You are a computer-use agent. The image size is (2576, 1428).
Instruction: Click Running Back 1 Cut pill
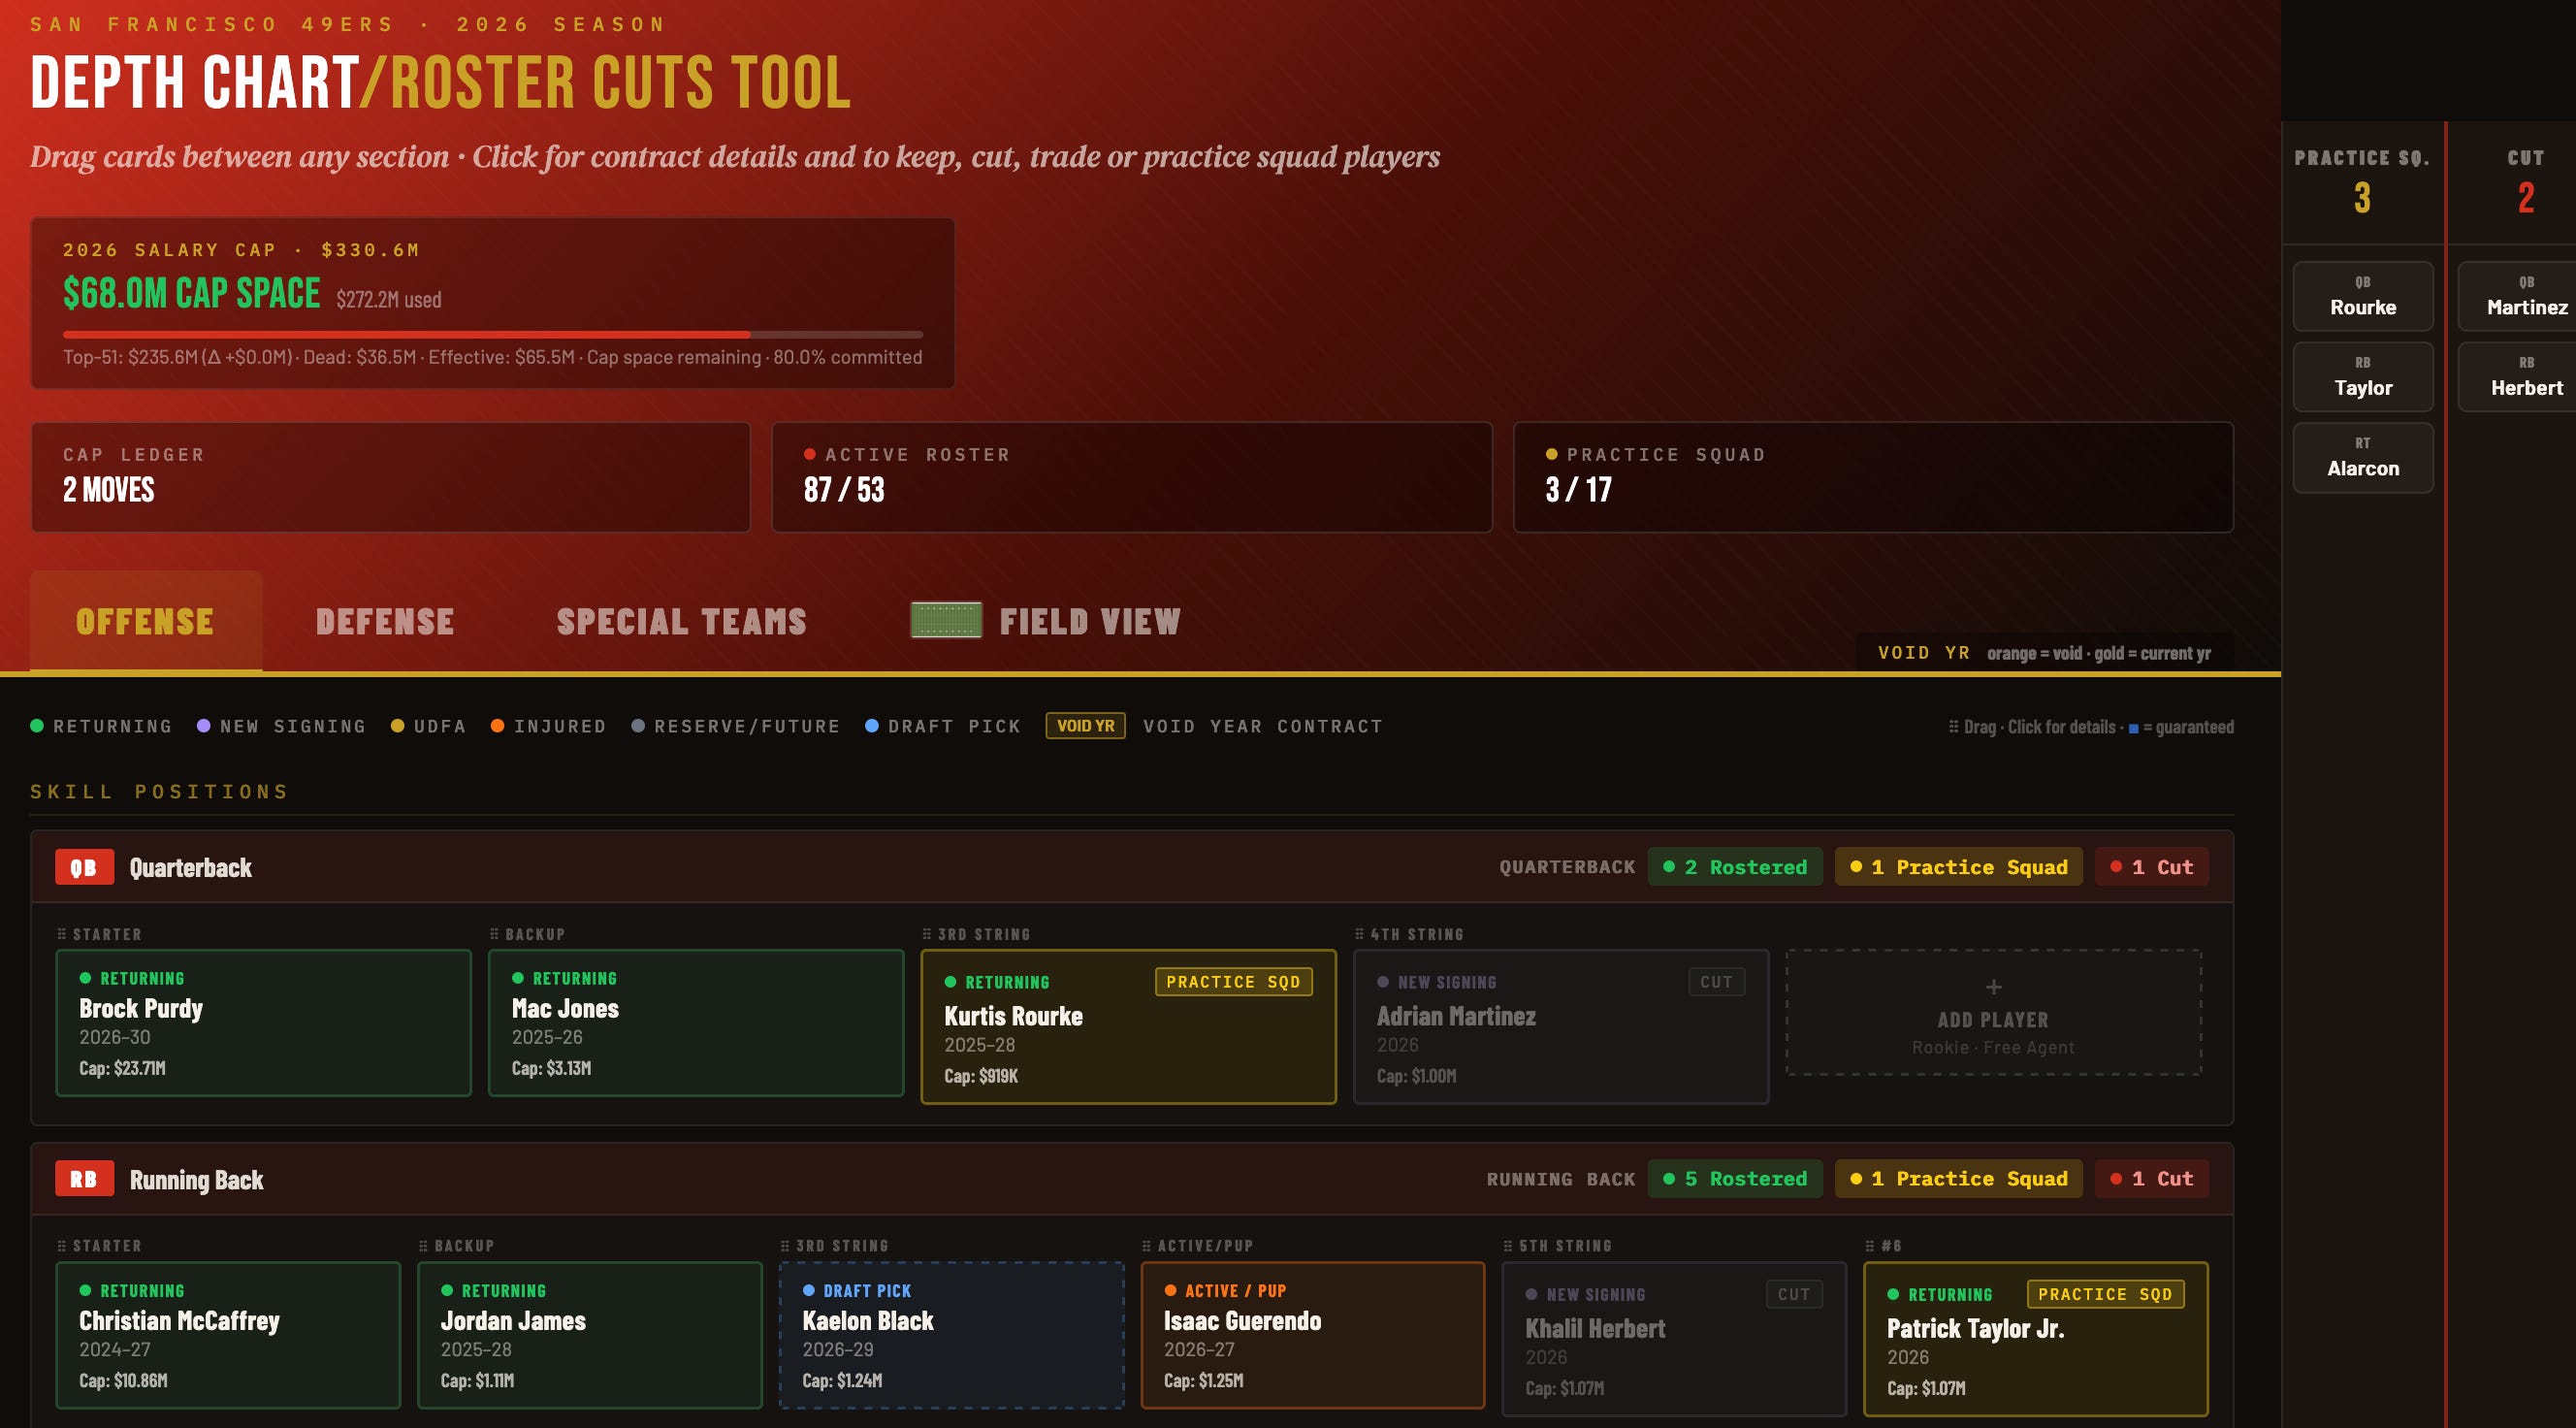point(2151,1179)
